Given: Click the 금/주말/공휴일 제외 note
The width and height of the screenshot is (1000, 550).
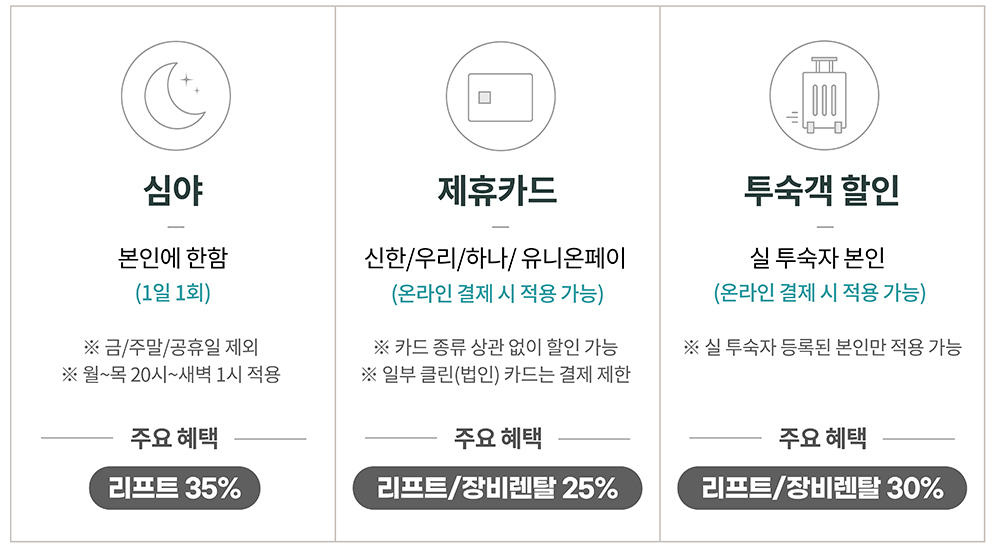Looking at the screenshot, I should click(x=173, y=348).
